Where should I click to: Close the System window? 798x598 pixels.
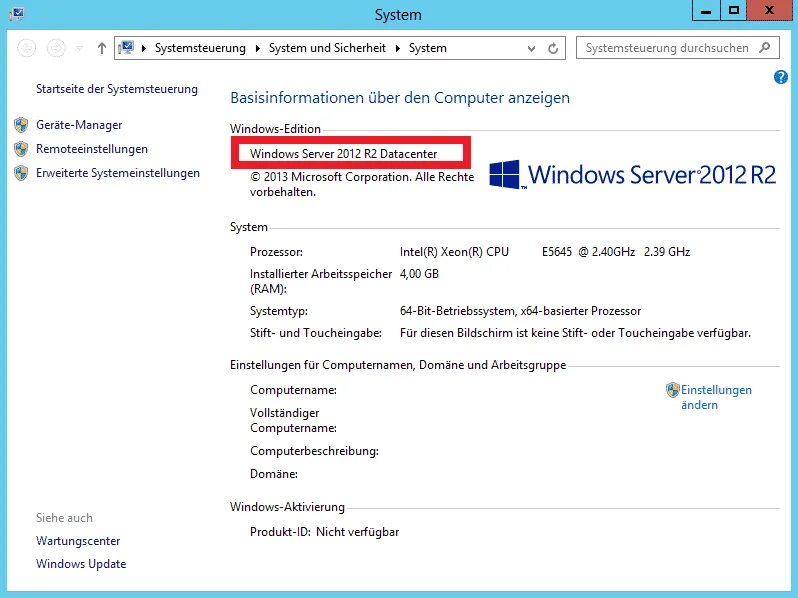pyautogui.click(x=770, y=11)
